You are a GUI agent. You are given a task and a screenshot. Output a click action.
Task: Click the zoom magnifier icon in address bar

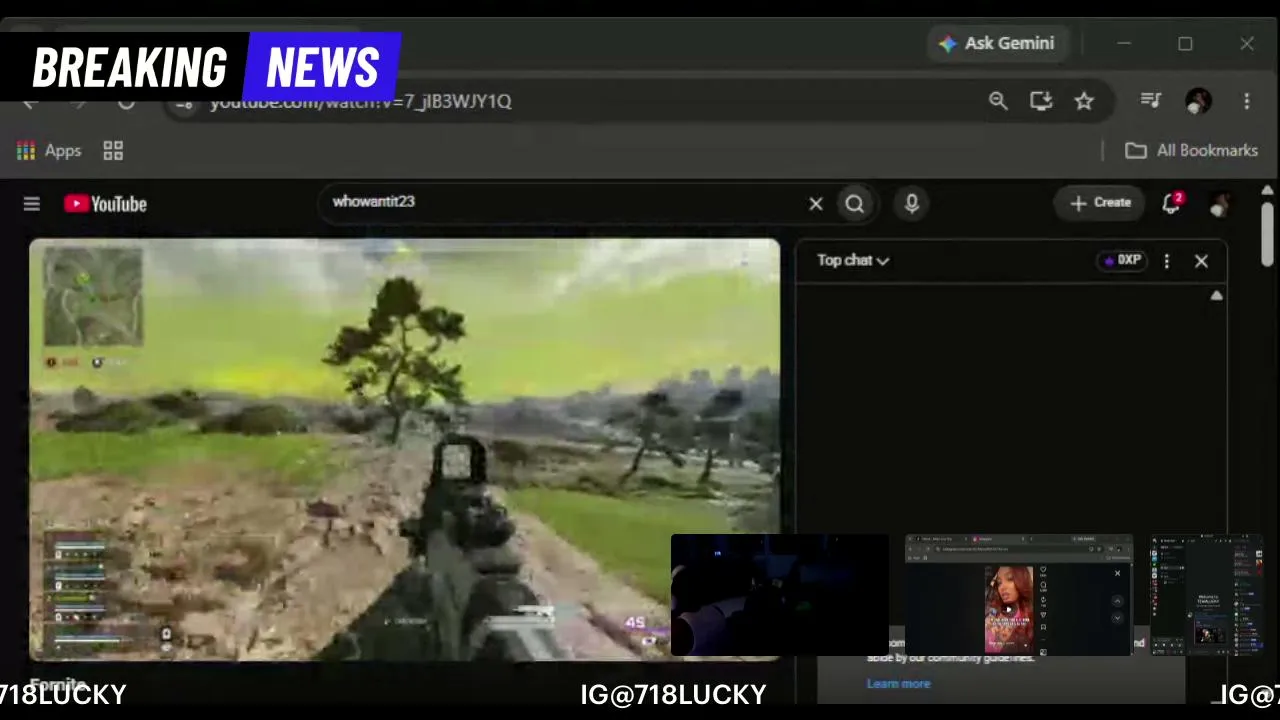pyautogui.click(x=998, y=101)
